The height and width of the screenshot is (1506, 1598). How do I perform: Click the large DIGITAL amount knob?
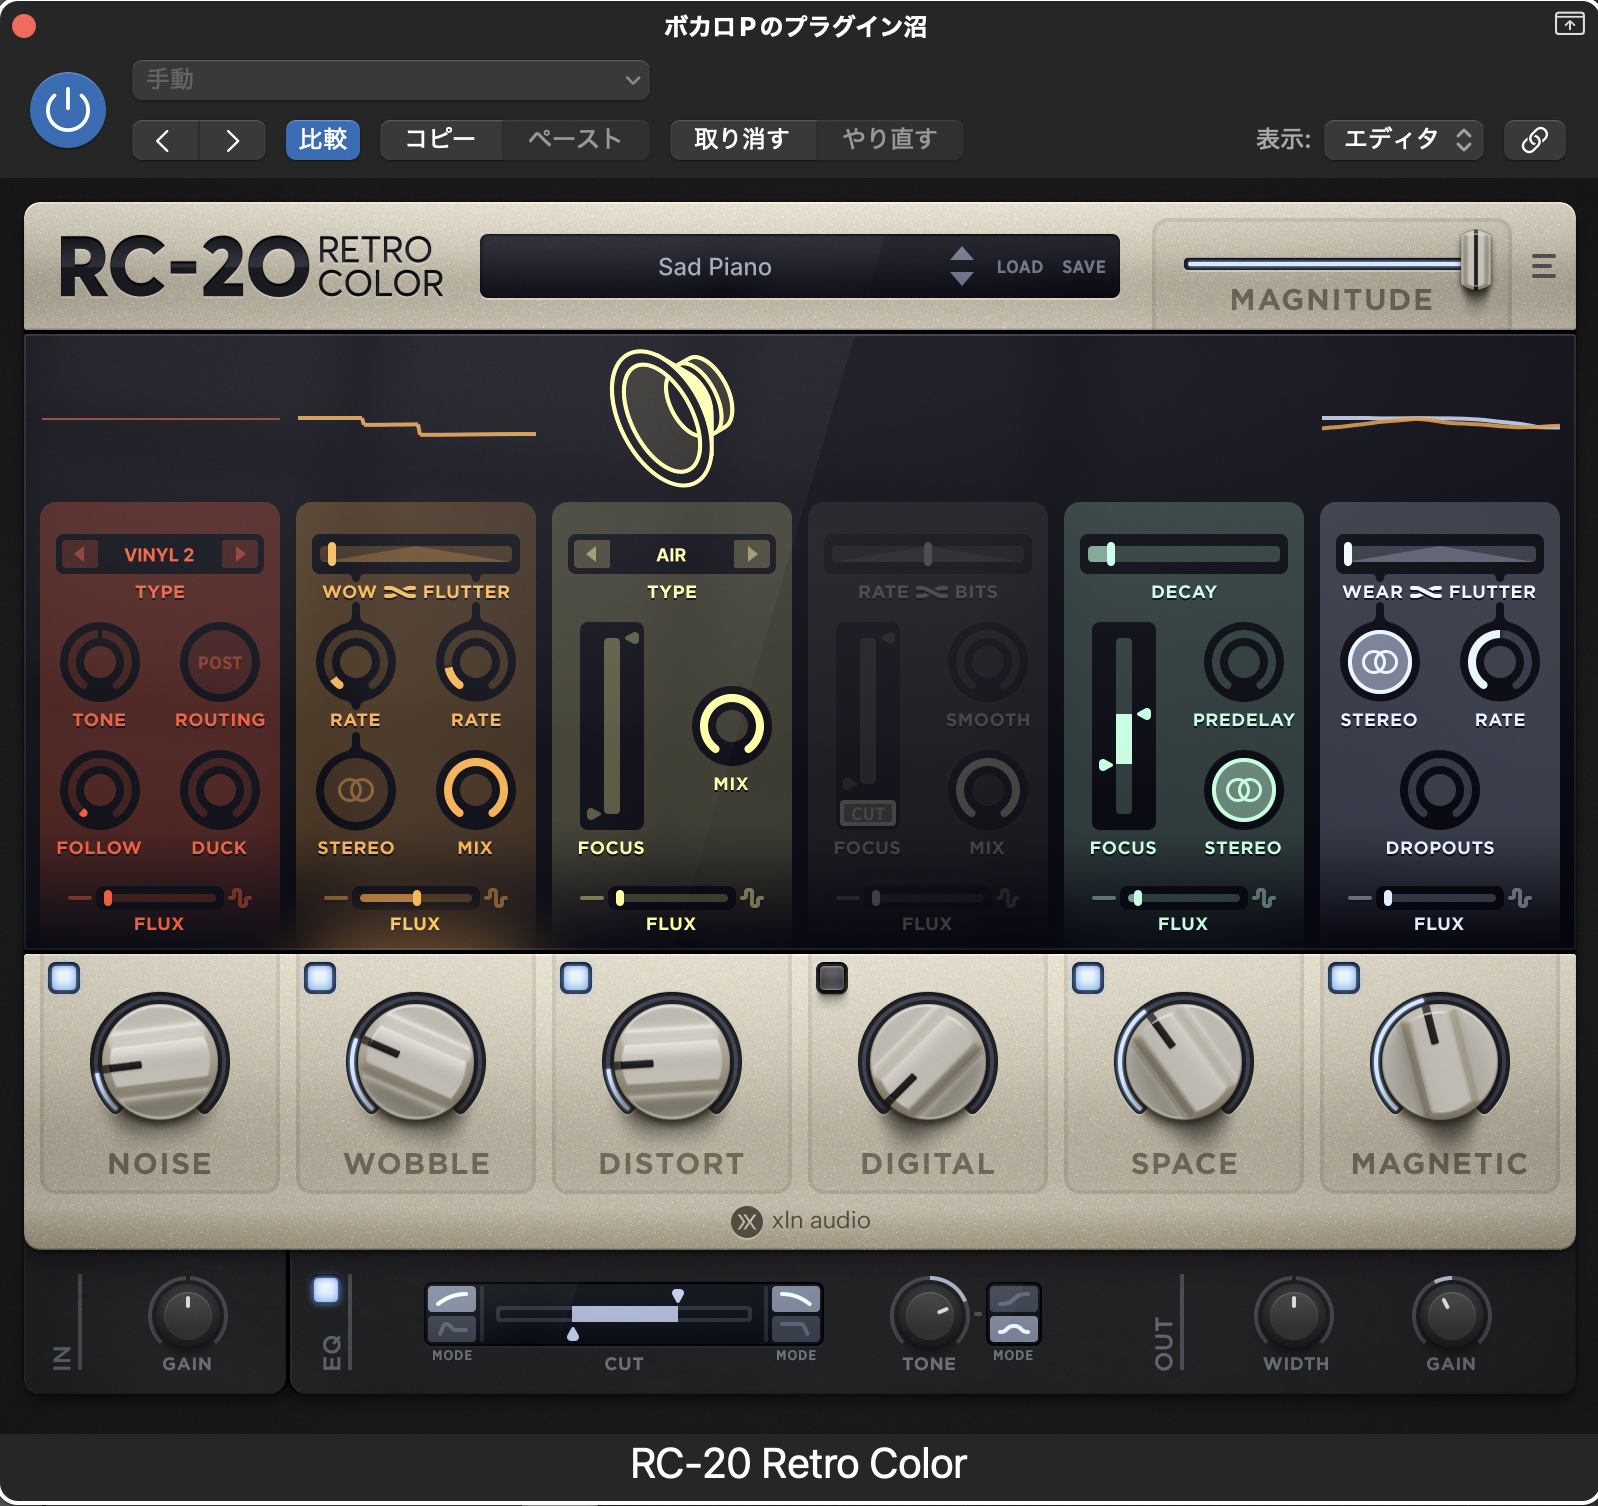pos(928,1060)
